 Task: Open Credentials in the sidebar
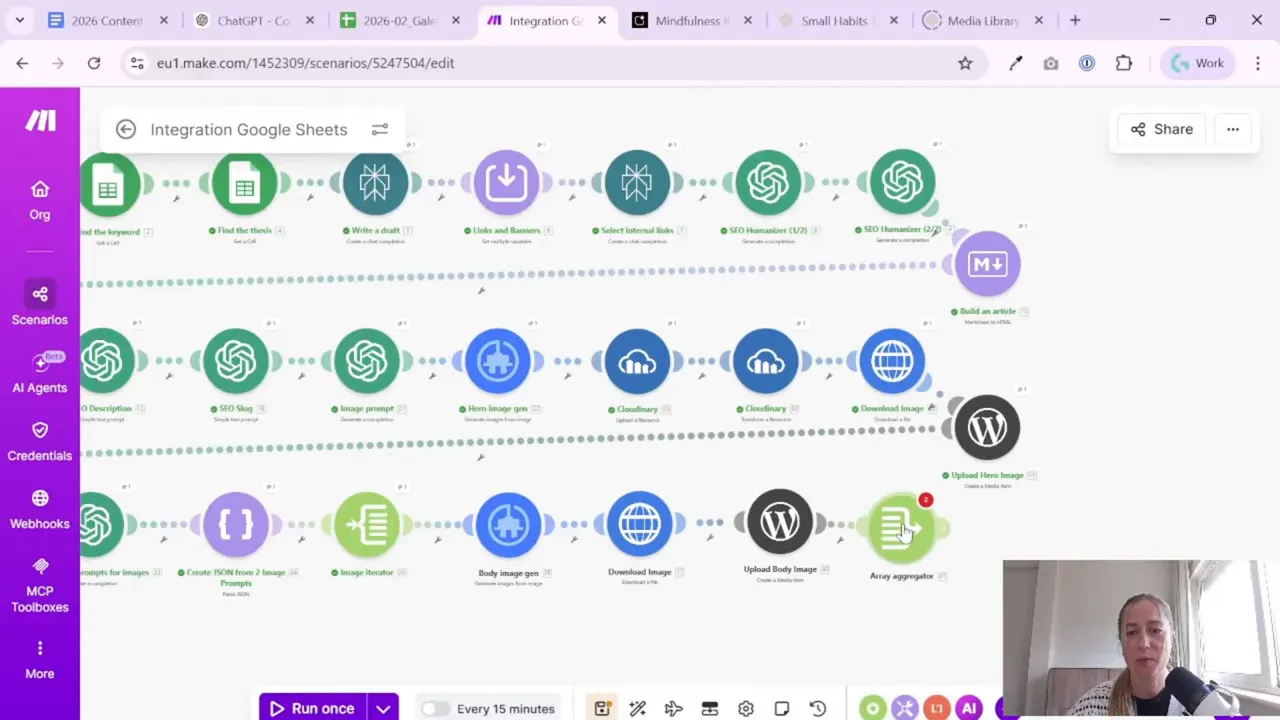pos(40,441)
